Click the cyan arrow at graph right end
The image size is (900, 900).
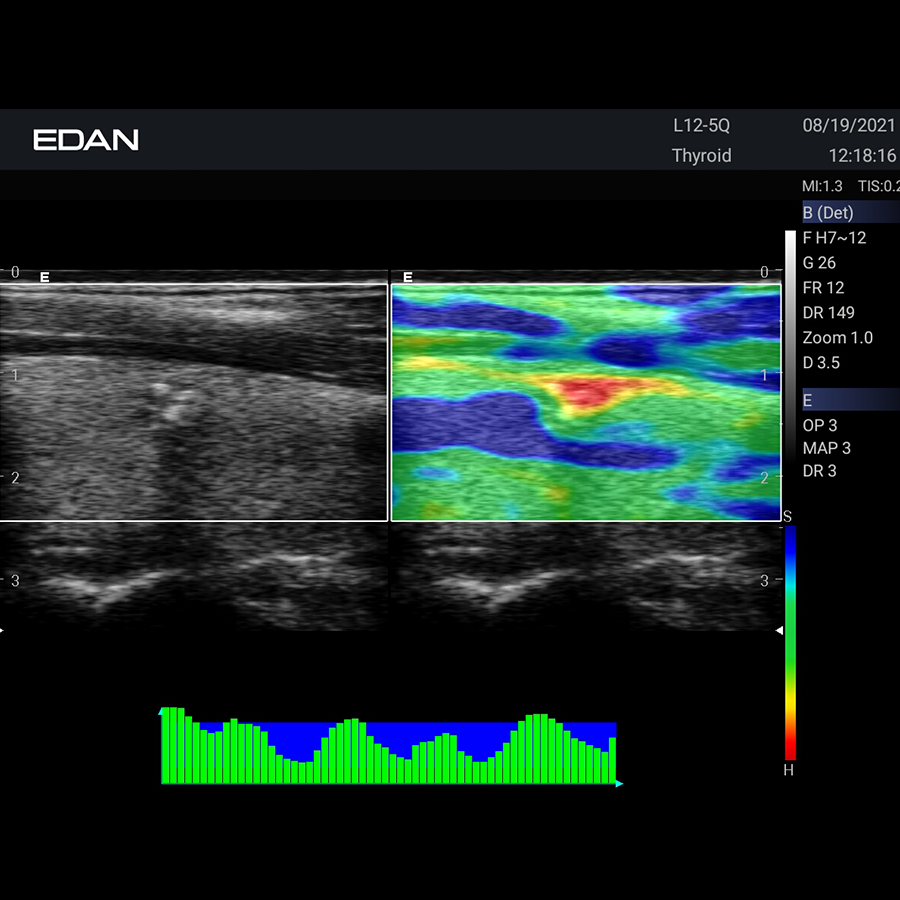[x=619, y=783]
